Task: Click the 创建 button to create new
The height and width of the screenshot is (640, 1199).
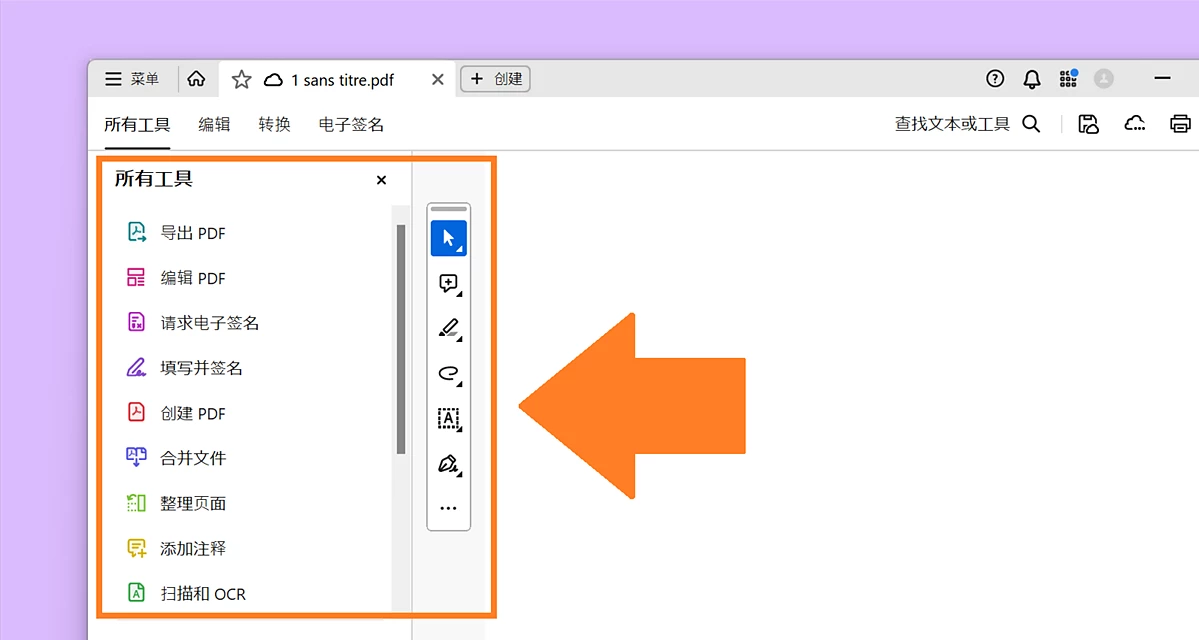Action: (495, 78)
